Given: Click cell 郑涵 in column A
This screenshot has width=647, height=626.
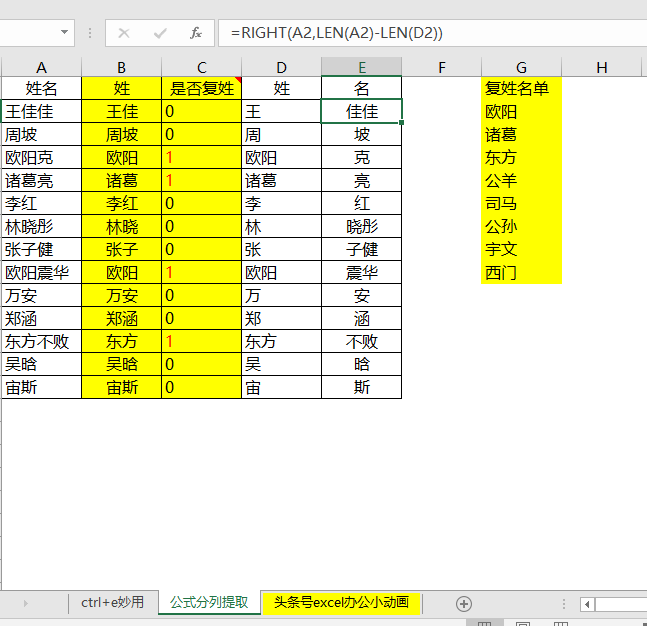Looking at the screenshot, I should 41,319.
